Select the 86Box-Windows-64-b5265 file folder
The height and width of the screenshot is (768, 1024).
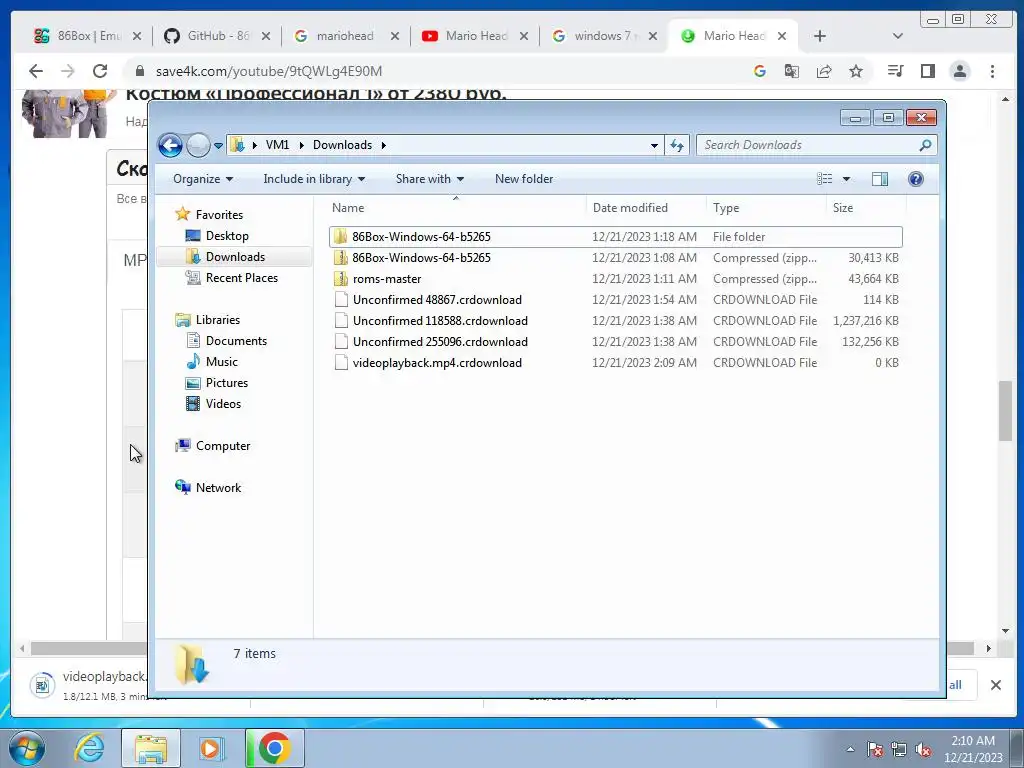click(x=616, y=236)
